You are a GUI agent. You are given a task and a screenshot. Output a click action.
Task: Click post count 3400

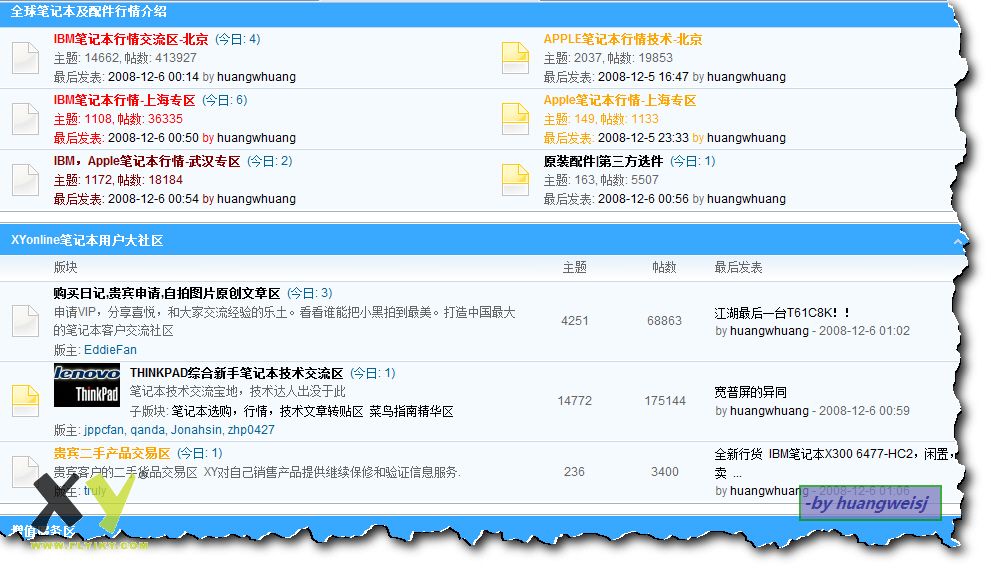pos(665,472)
